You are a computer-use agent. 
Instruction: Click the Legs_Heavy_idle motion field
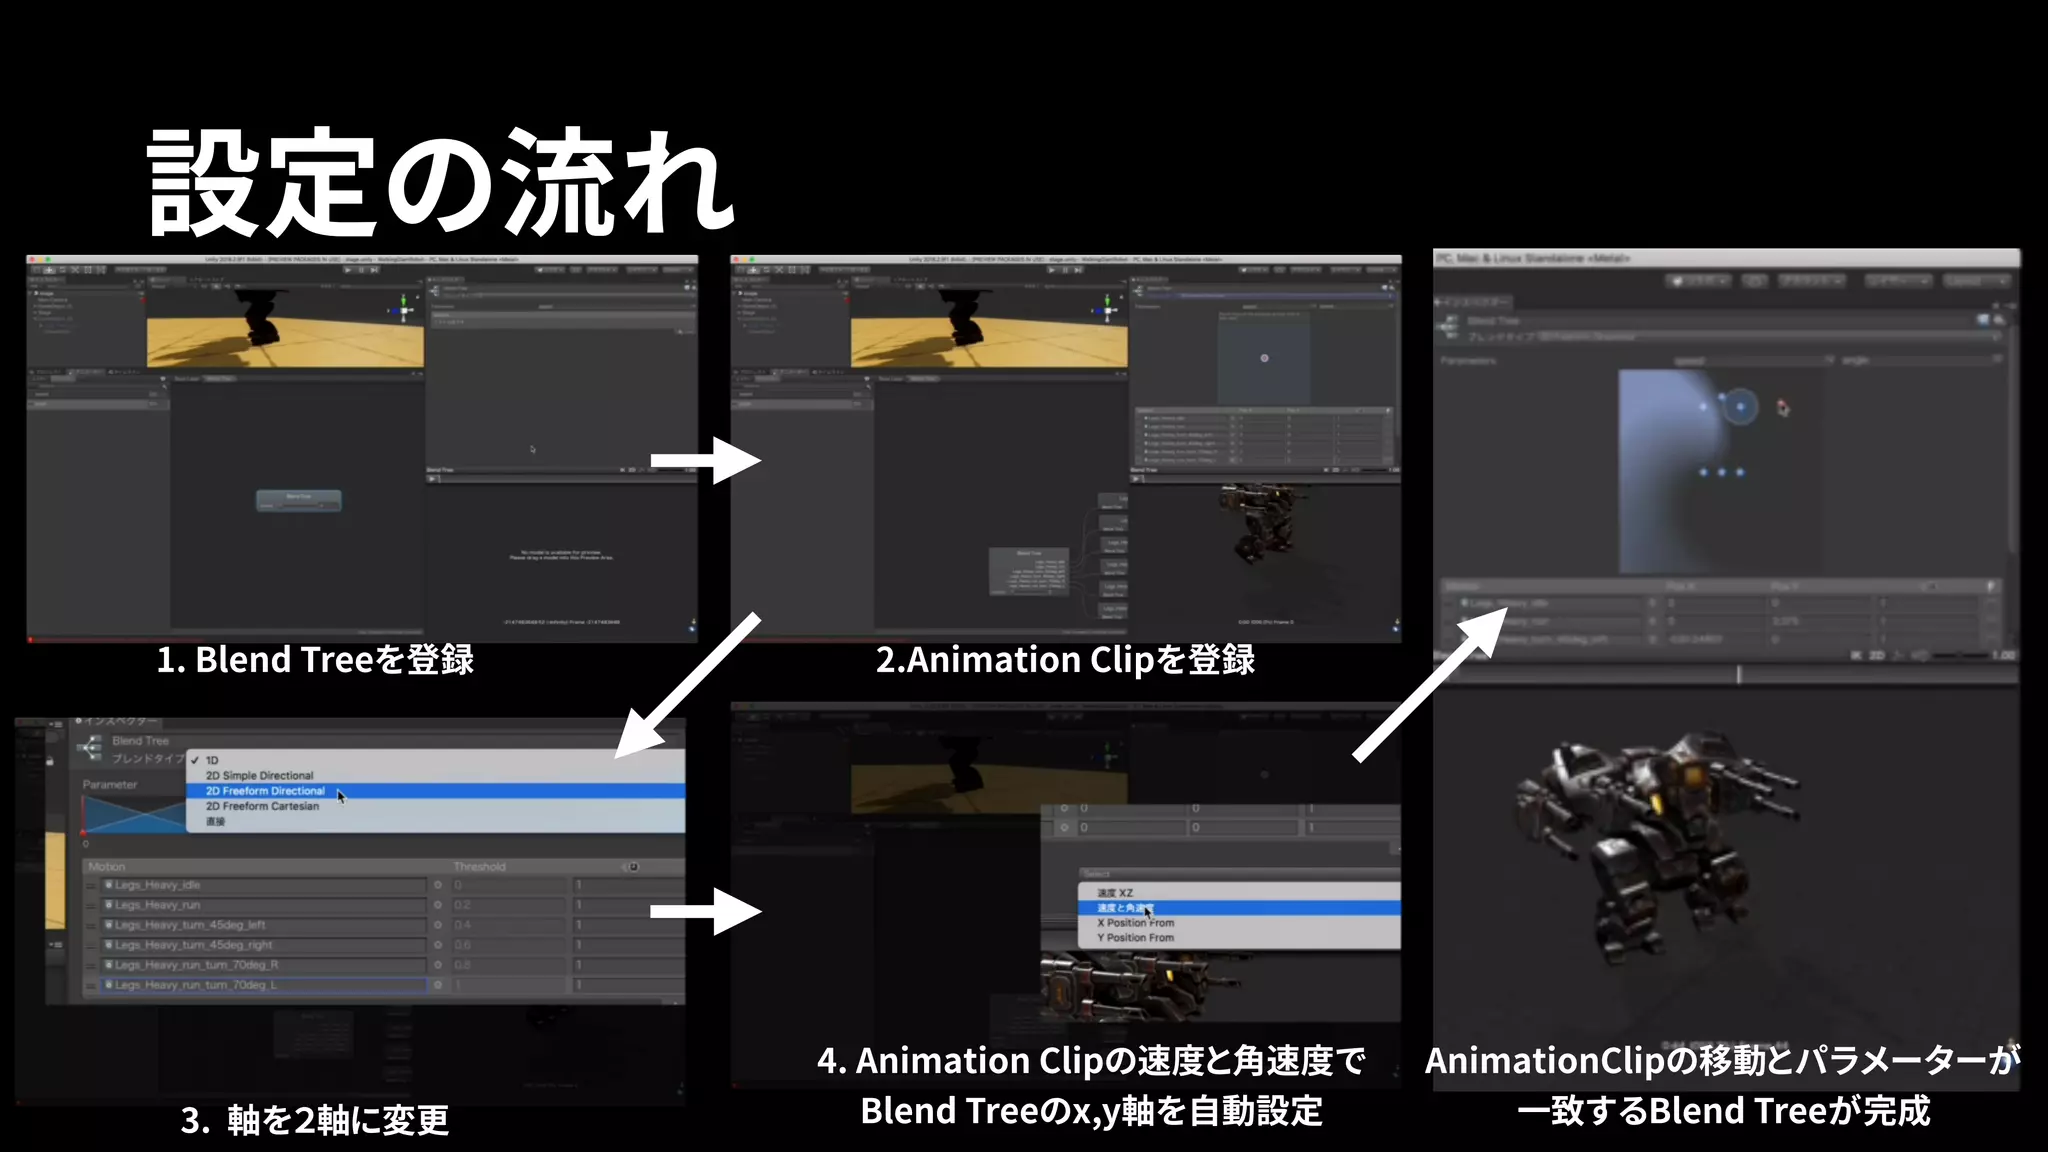click(265, 885)
